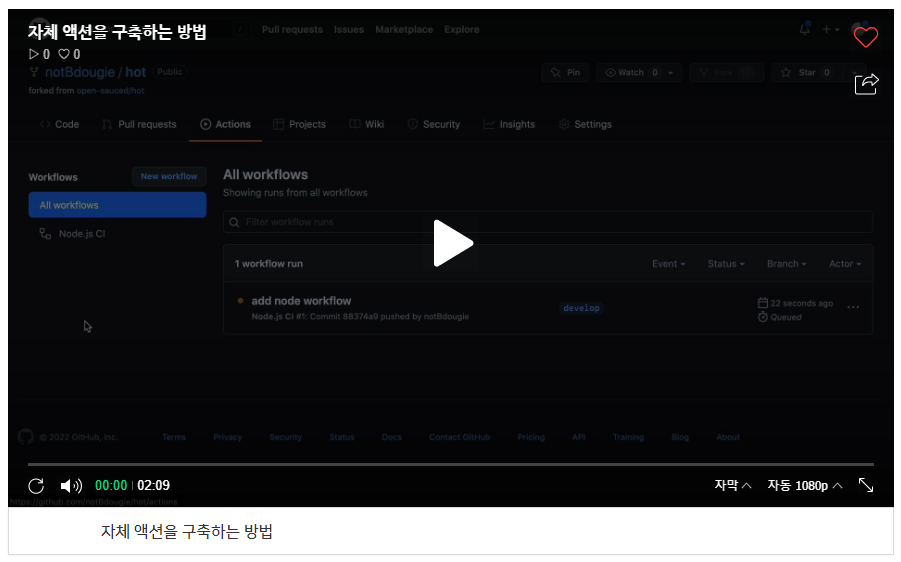Click the footer Contact GitHub link

click(460, 437)
